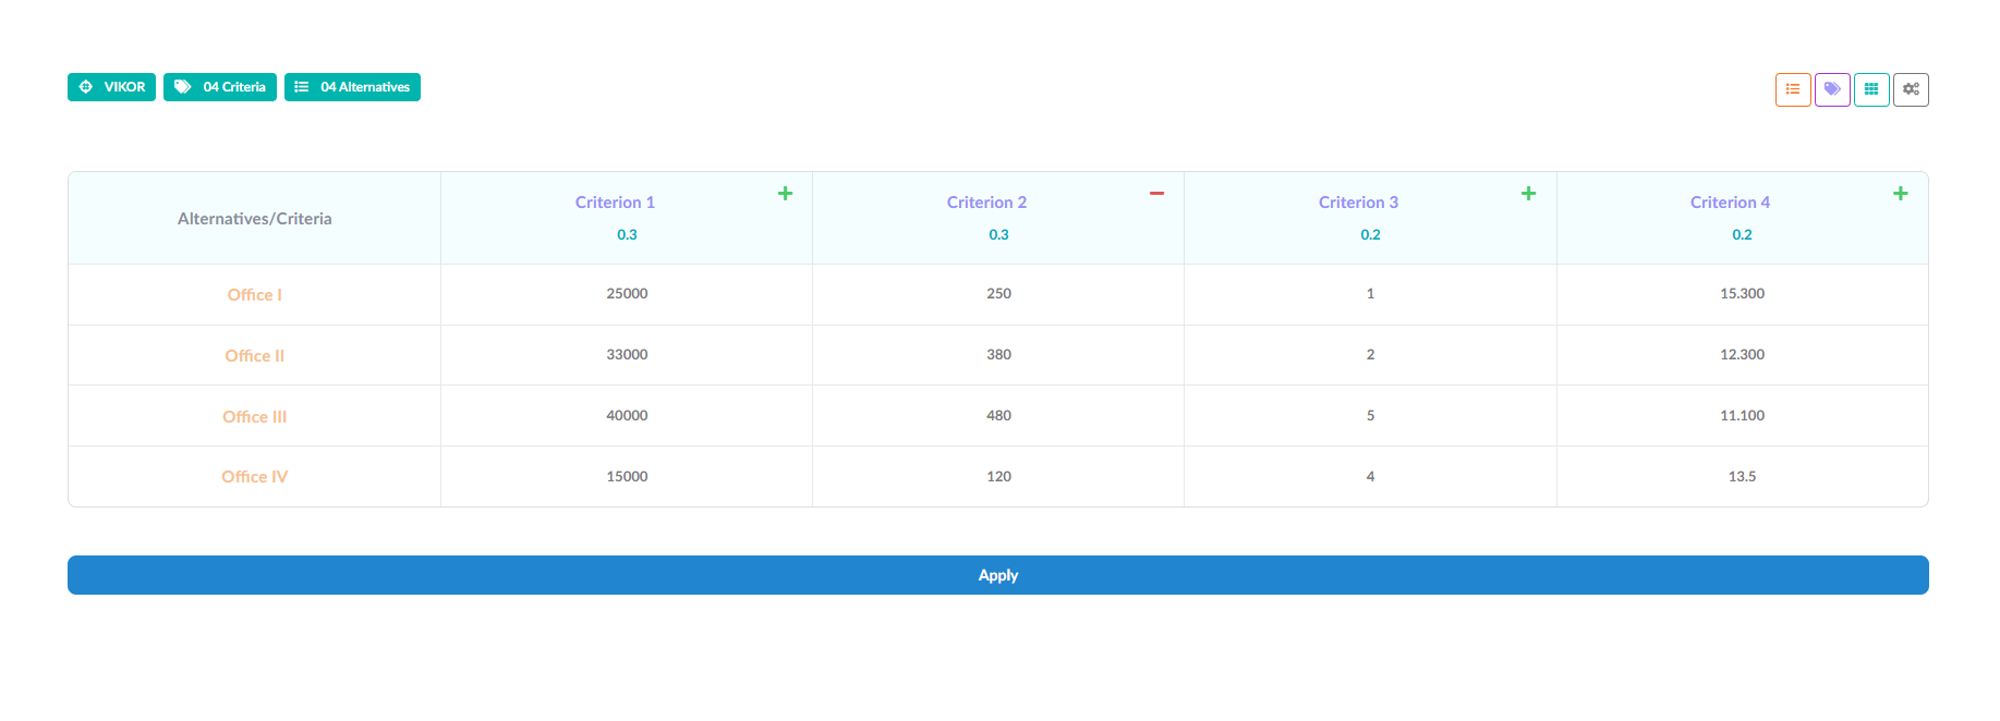Image resolution: width=2000 pixels, height=721 pixels.
Task: Select the Office I row label
Action: point(254,295)
